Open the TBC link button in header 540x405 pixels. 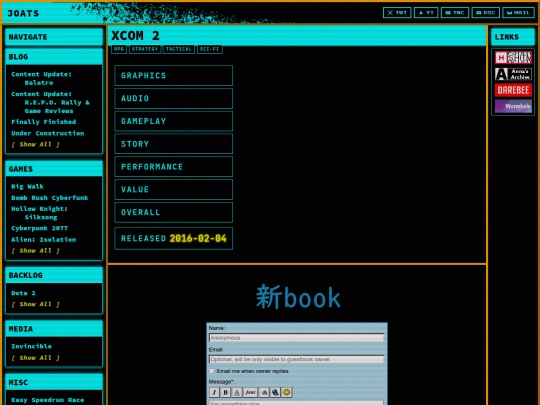[x=455, y=13]
